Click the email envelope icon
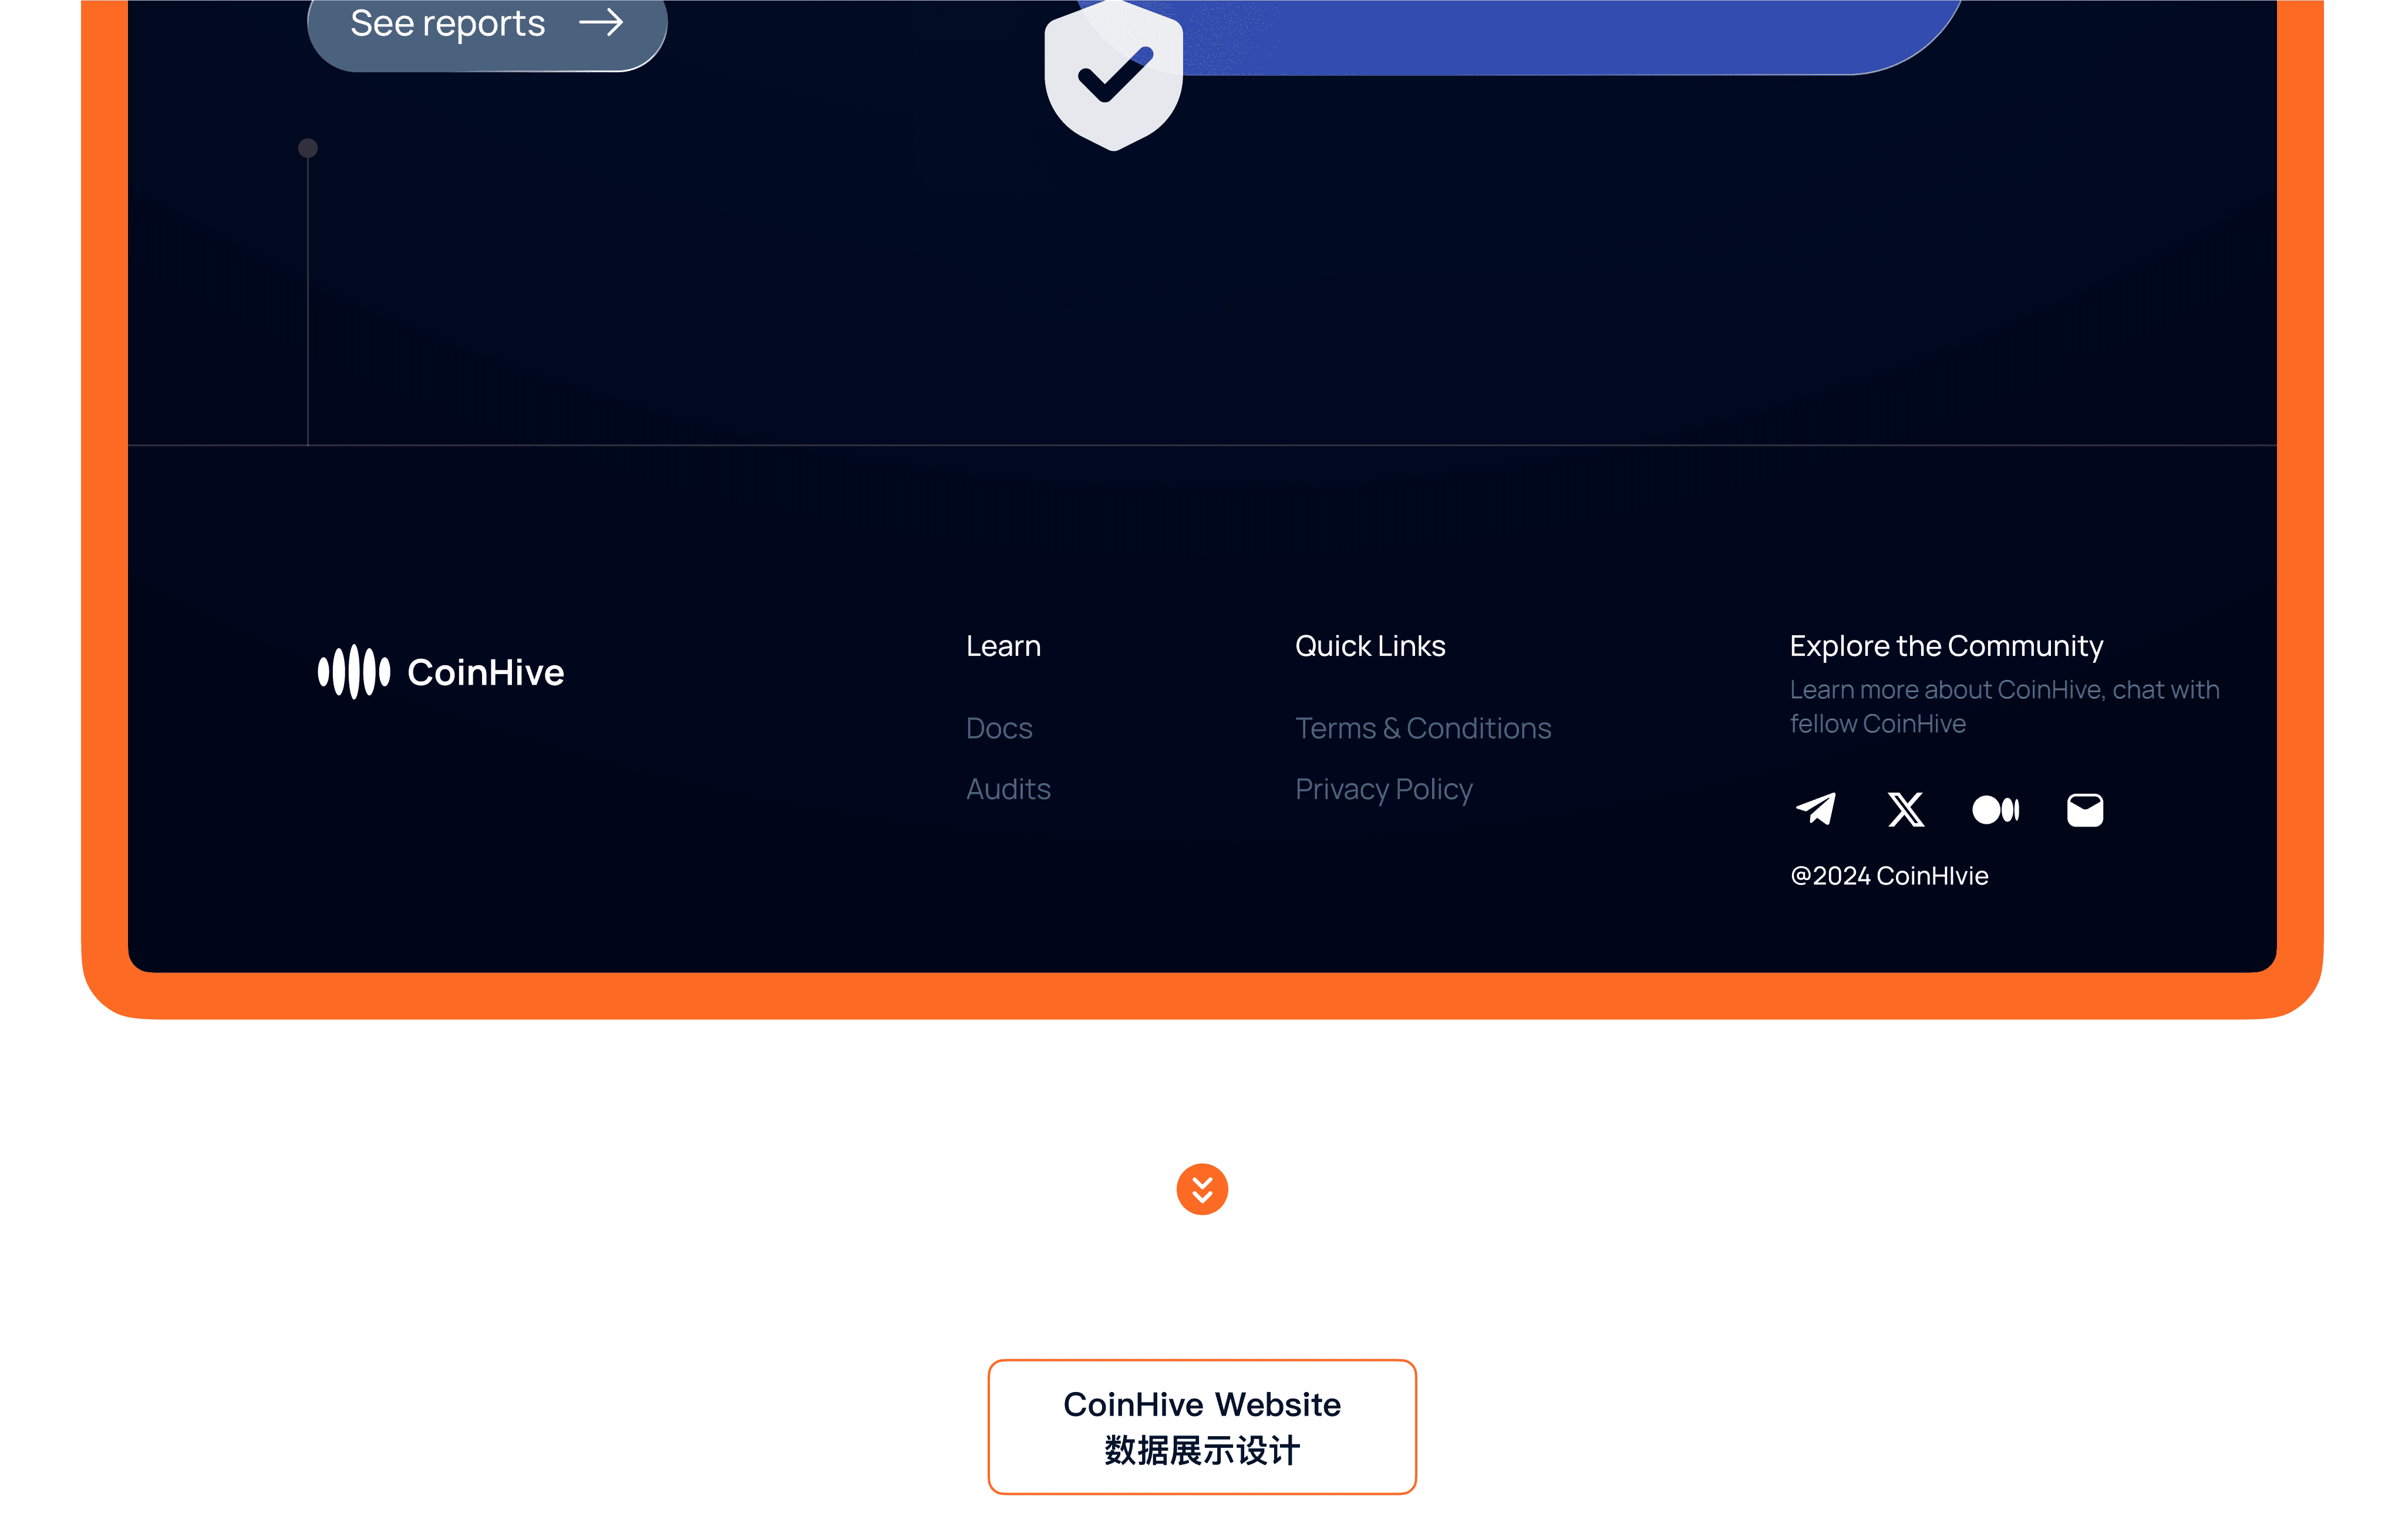Viewport: 2405px width, 1540px height. click(x=2085, y=809)
